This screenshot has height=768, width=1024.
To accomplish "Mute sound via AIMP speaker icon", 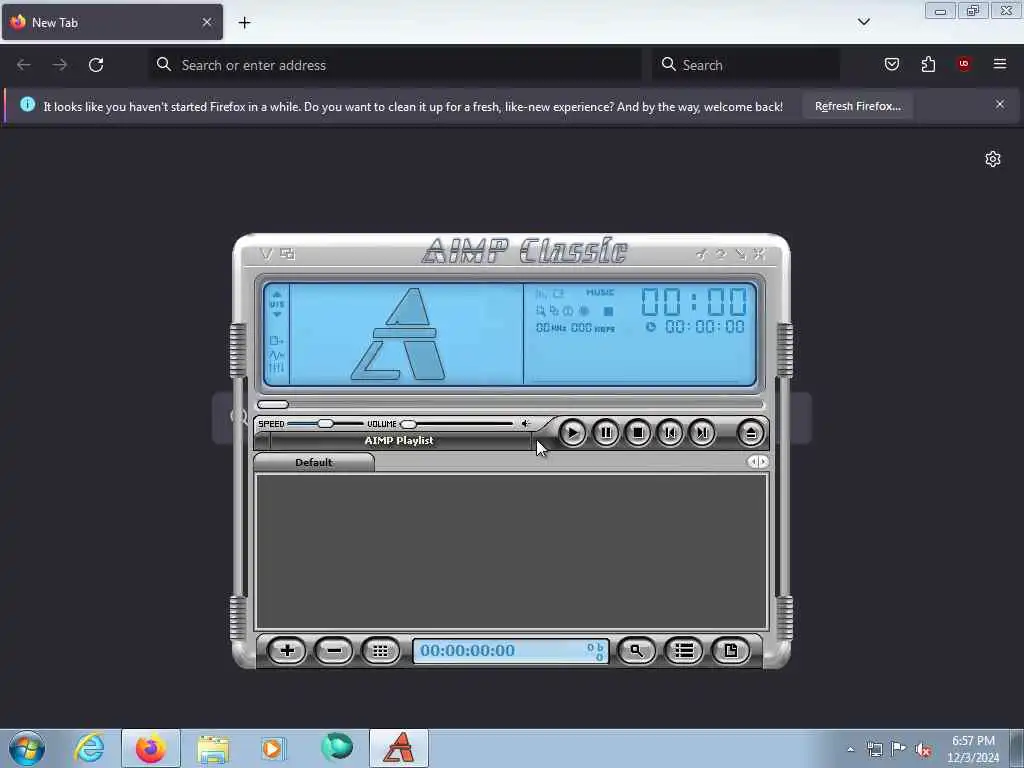I will click(x=526, y=424).
